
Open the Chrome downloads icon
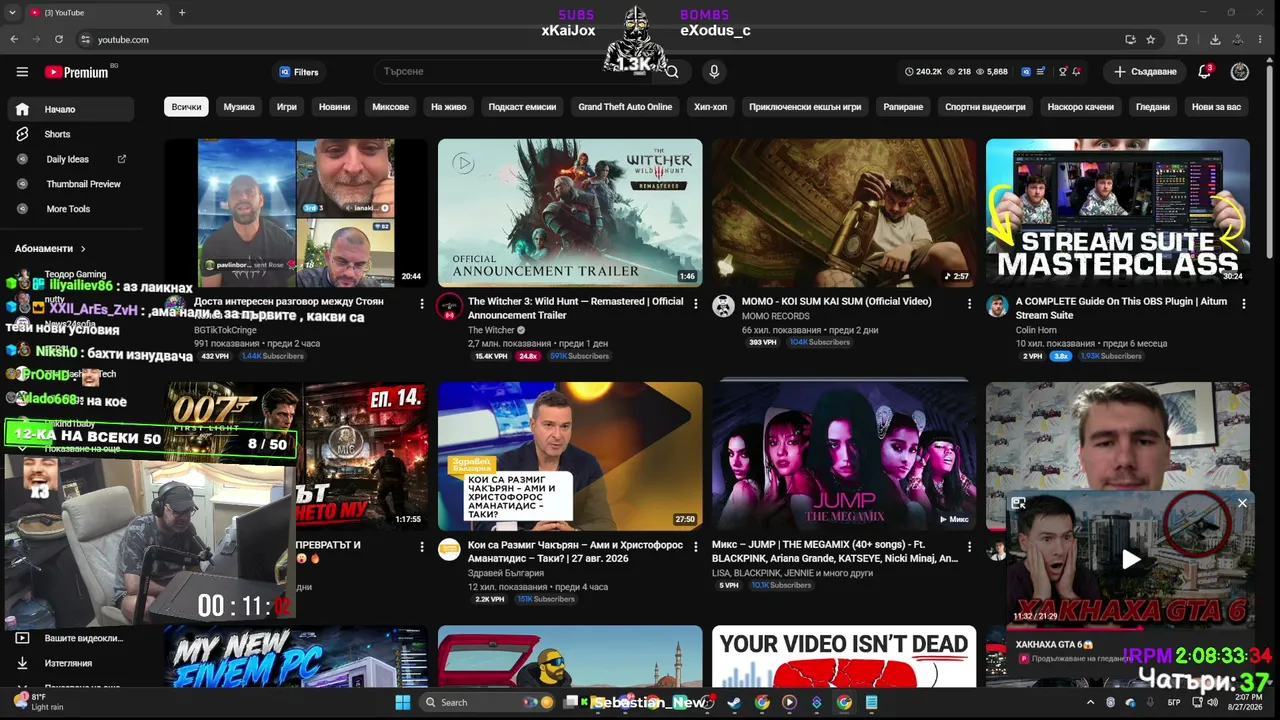[x=1215, y=39]
